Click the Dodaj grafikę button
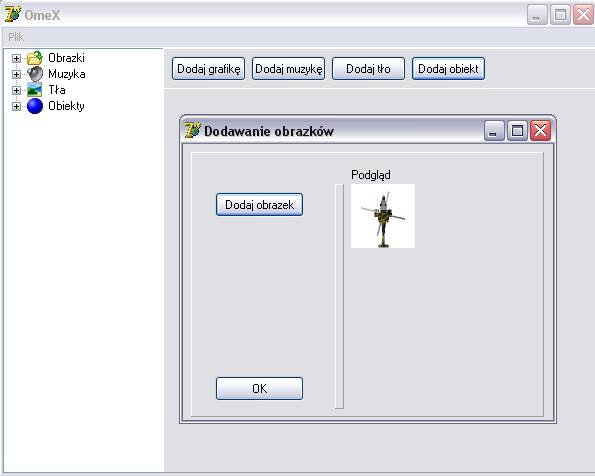Screen dimensions: 595x476 pos(208,69)
